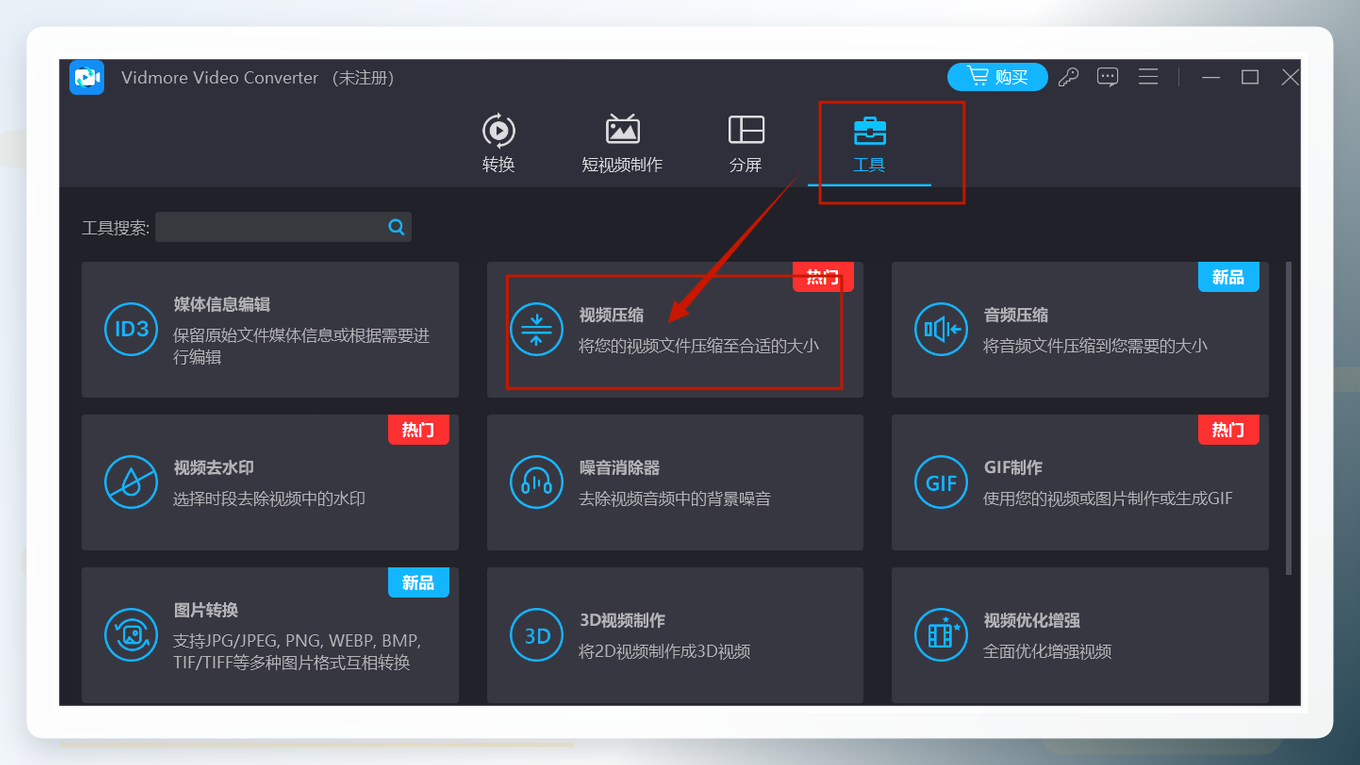Click the tool list vertical scrollbar
Screen dimensions: 1360x765
[1288, 418]
